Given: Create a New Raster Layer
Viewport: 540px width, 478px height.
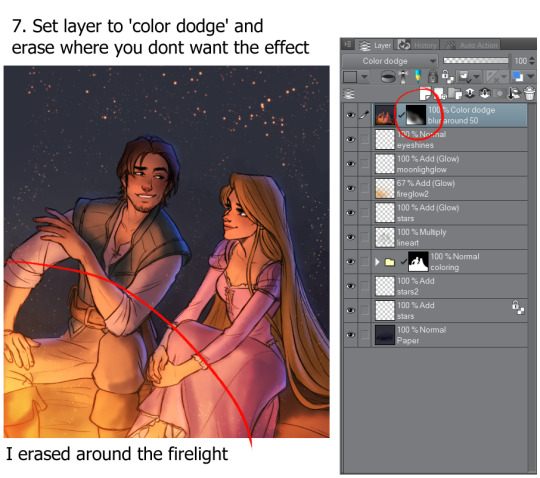Looking at the screenshot, I should (x=426, y=94).
